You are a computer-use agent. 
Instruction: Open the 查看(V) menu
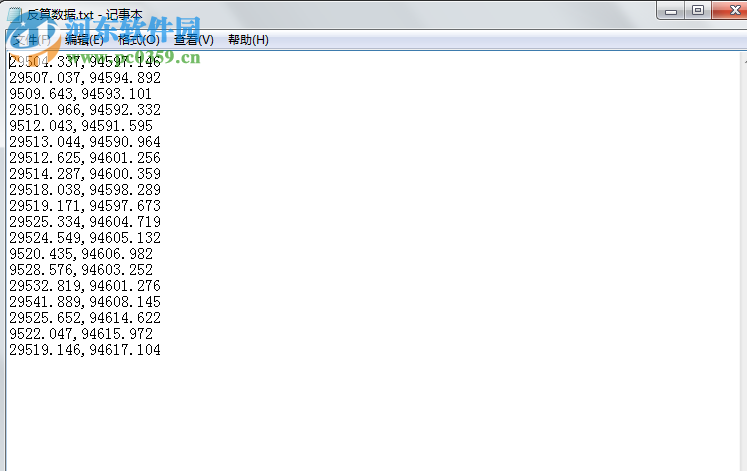pyautogui.click(x=193, y=40)
